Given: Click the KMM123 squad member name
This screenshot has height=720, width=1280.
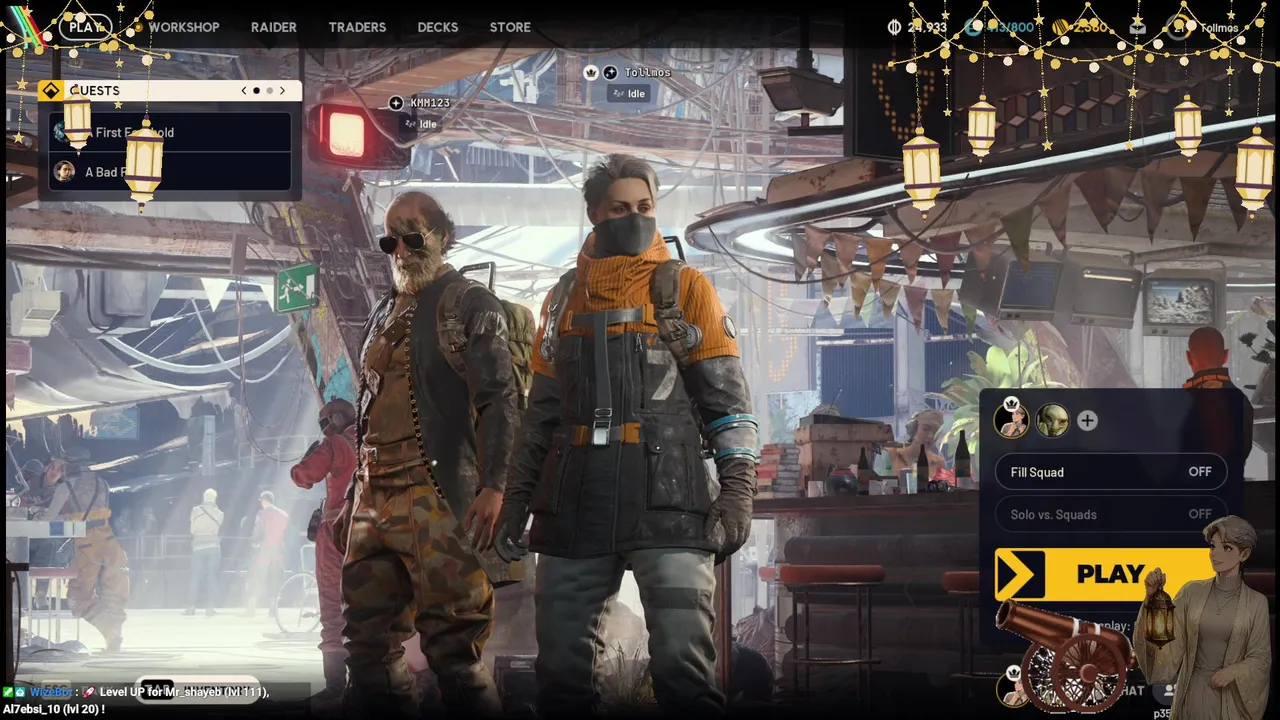Looking at the screenshot, I should click(x=430, y=103).
